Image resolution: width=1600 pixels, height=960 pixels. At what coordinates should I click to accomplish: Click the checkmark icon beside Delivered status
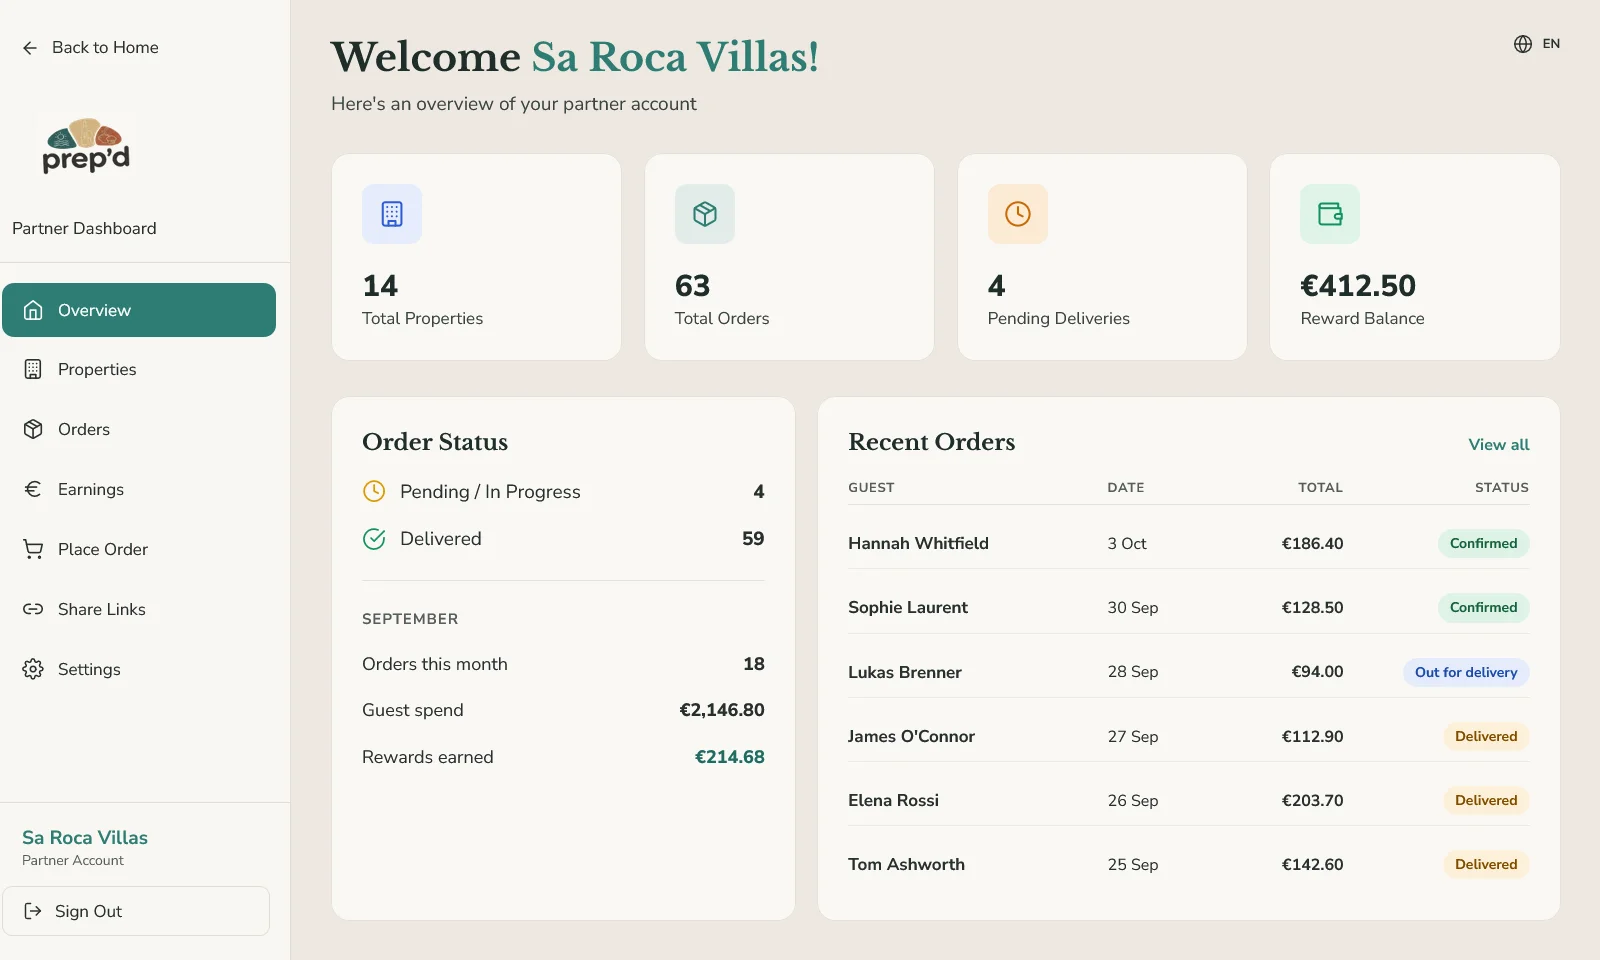coord(374,539)
